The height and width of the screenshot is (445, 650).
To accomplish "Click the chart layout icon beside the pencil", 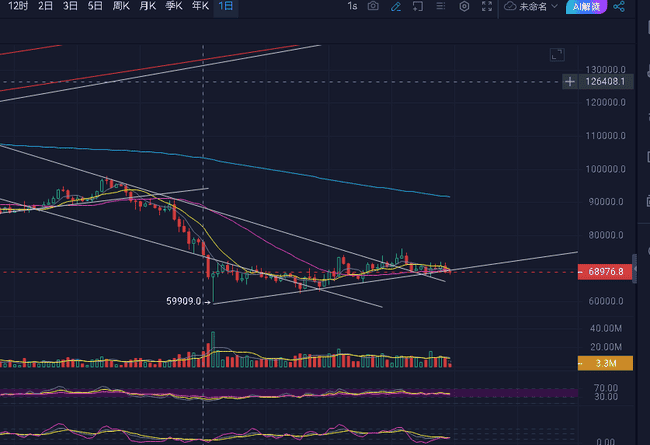I will pyautogui.click(x=418, y=6).
